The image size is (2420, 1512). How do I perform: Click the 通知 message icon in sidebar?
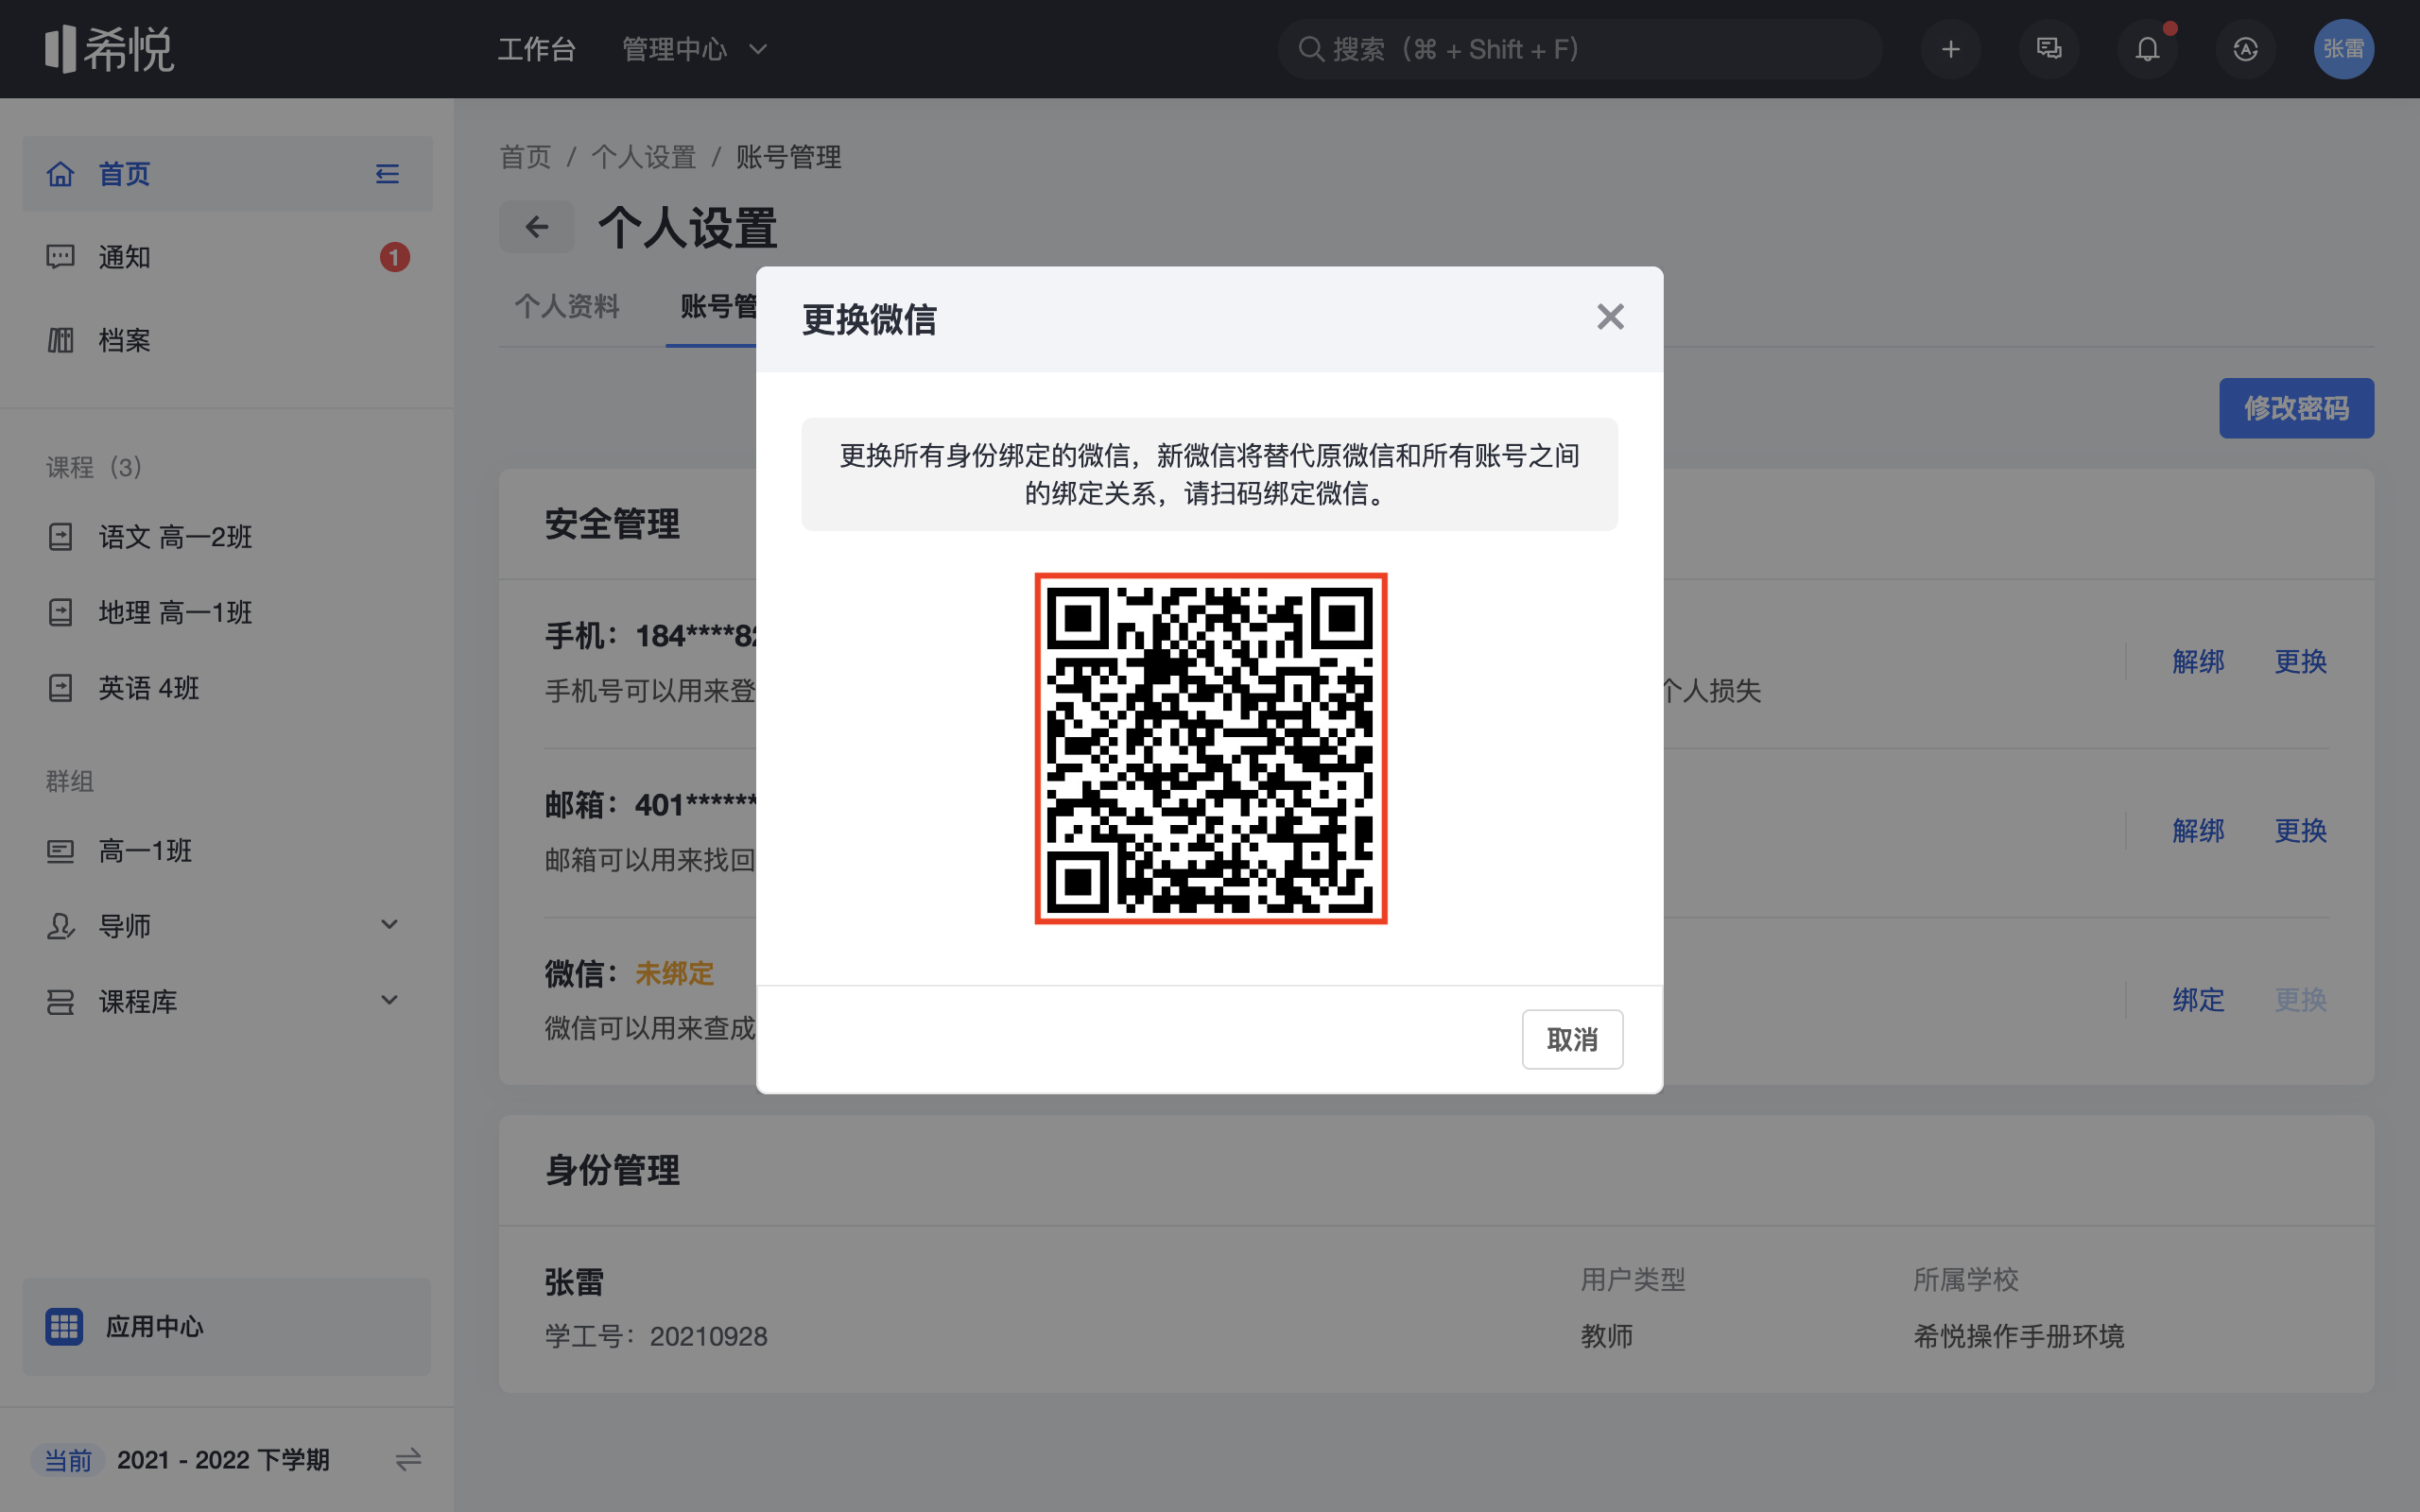pos(60,257)
